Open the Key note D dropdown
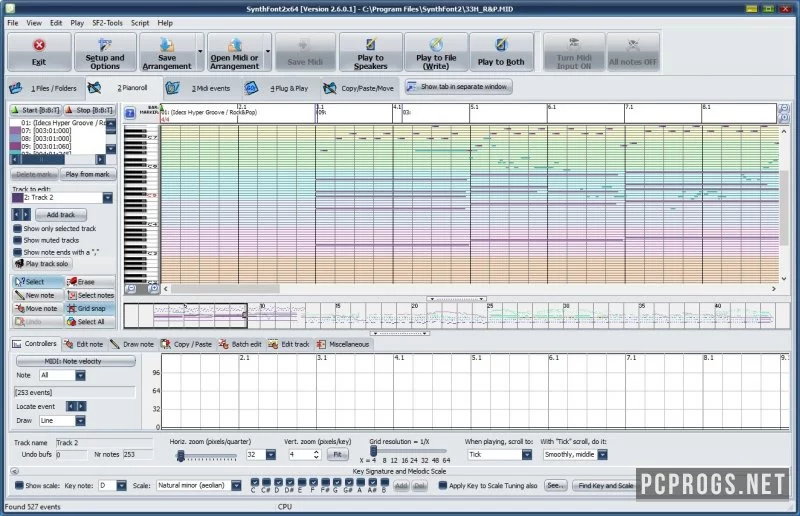Image resolution: width=800 pixels, height=516 pixels. click(121, 486)
